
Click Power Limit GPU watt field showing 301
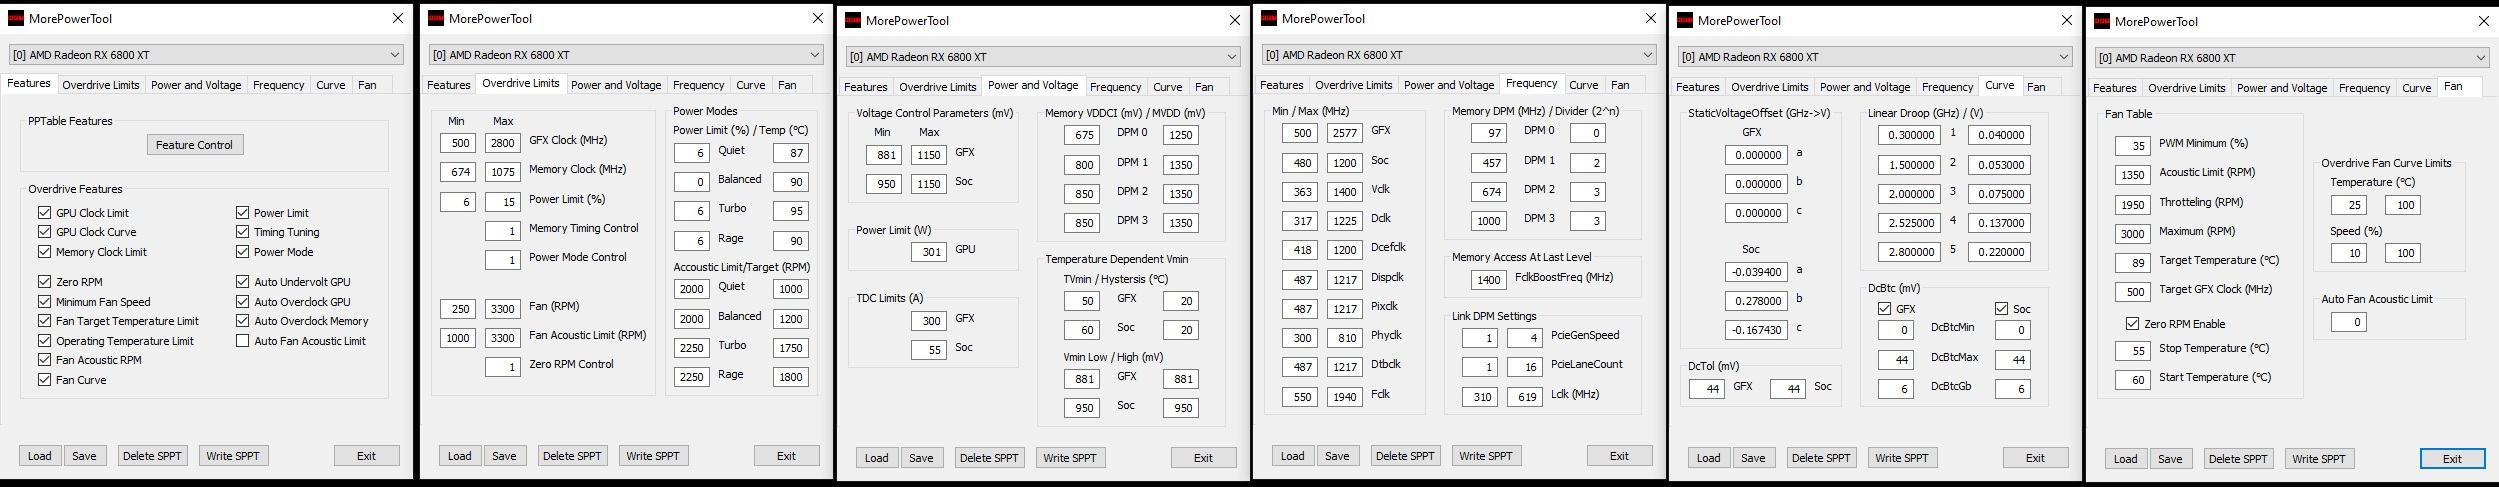pos(929,252)
